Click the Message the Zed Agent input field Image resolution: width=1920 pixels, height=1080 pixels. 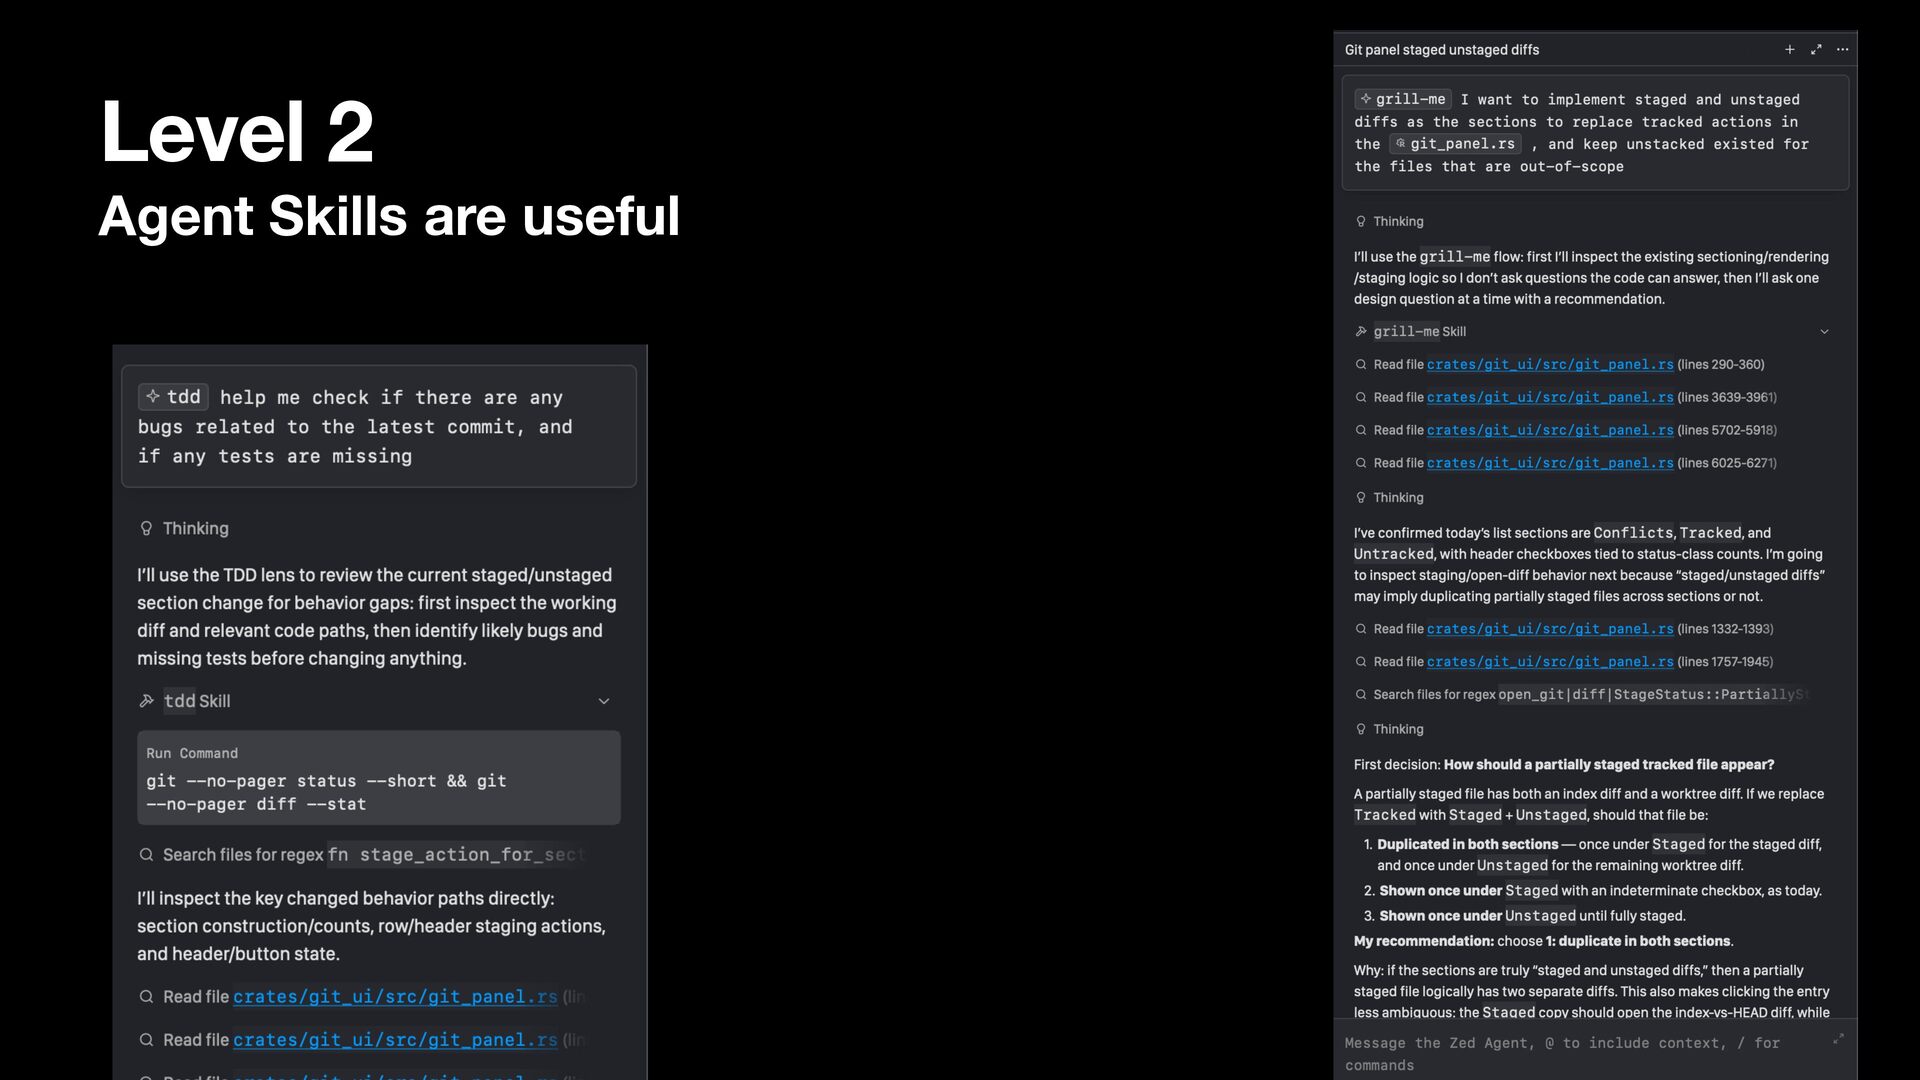(x=1585, y=1053)
